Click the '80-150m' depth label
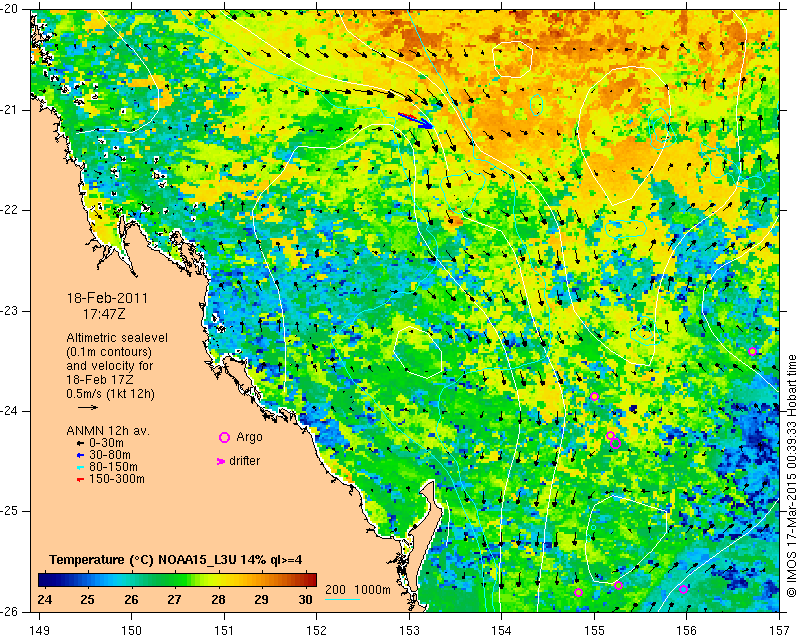The width and height of the screenshot is (800, 640). (113, 467)
